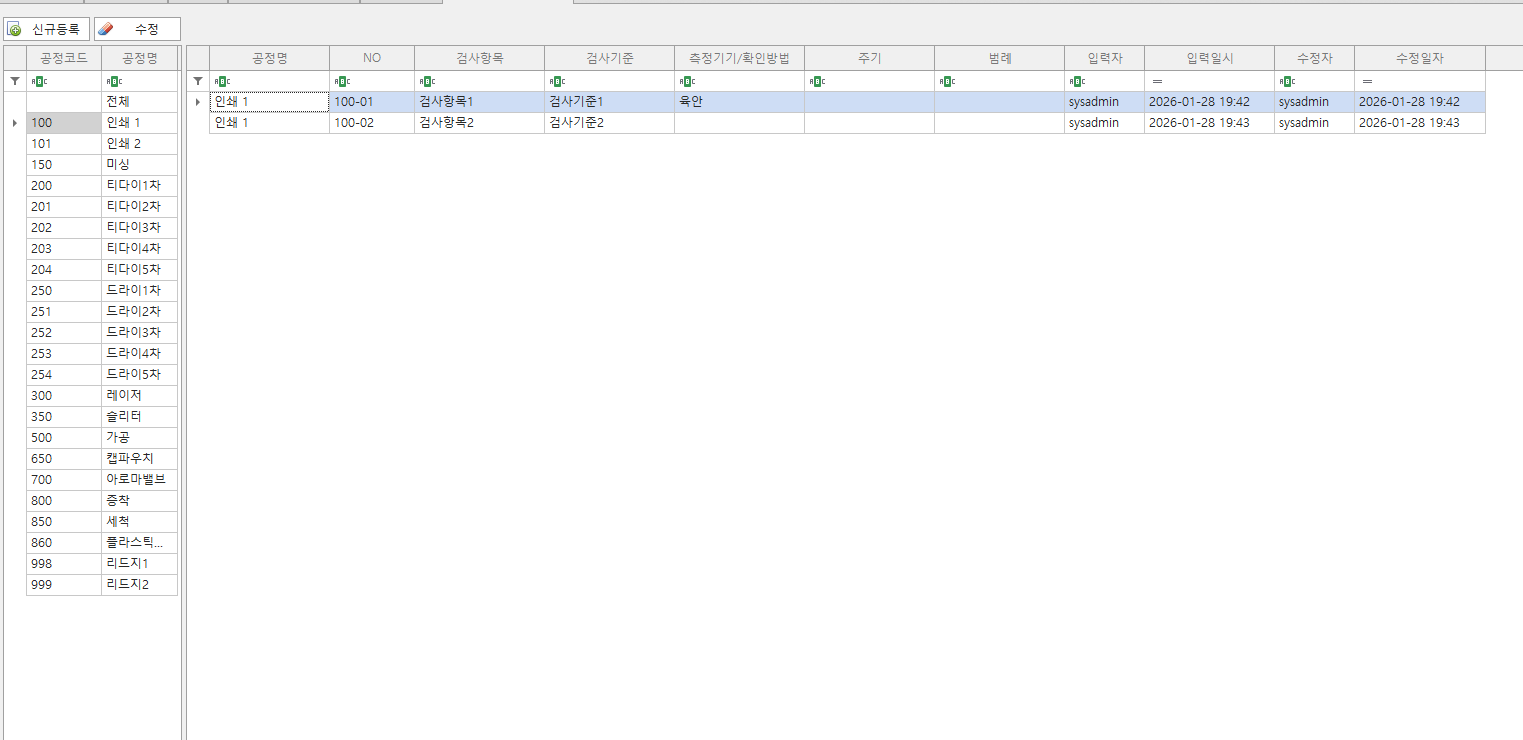The image size is (1523, 740).
Task: Select the inspection row numbered 100-02
Action: click(371, 123)
